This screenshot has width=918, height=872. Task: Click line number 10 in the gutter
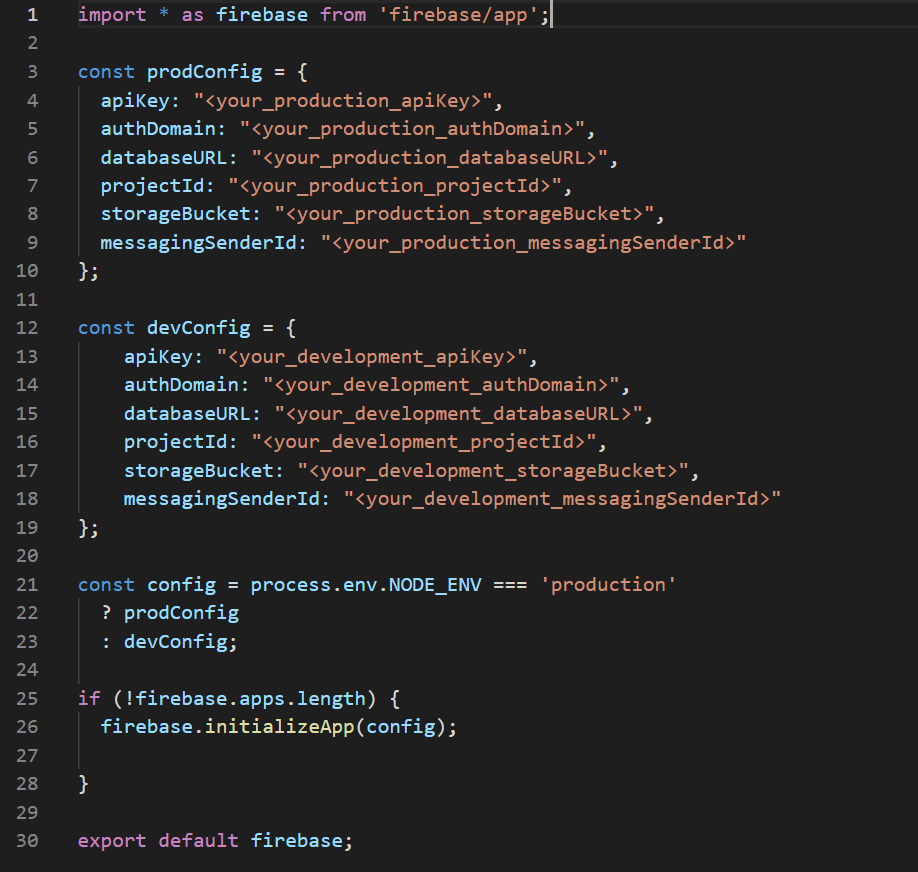point(27,271)
